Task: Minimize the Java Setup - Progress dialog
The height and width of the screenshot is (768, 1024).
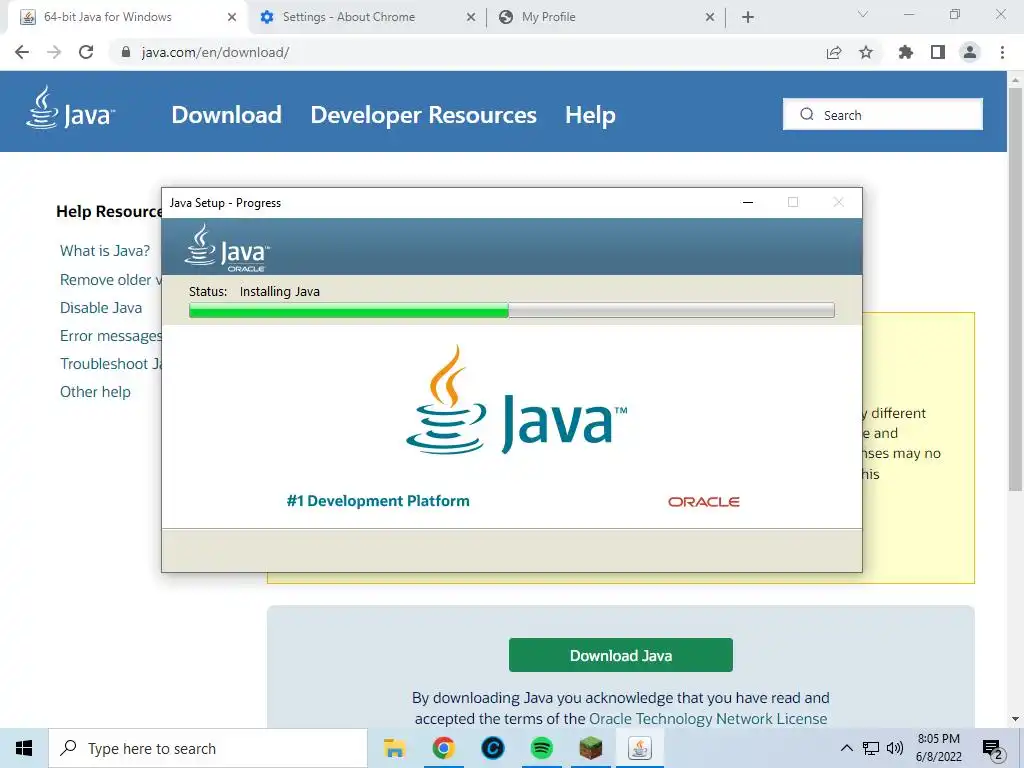Action: point(748,202)
